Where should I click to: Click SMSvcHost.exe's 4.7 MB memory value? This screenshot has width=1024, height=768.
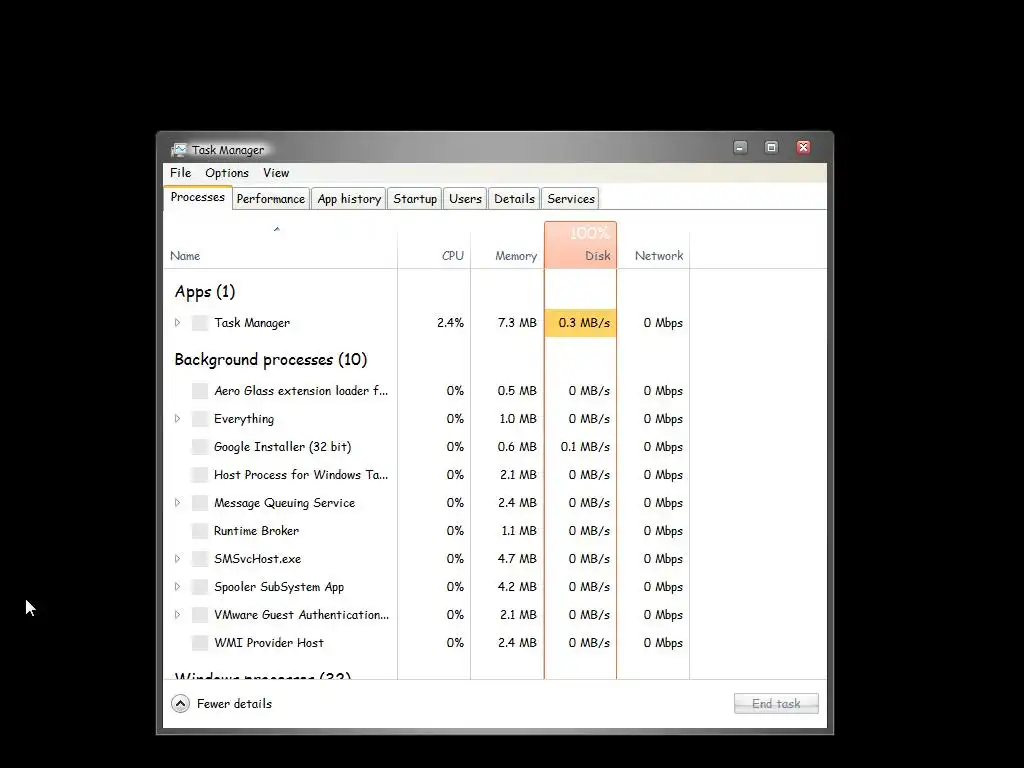(x=517, y=559)
